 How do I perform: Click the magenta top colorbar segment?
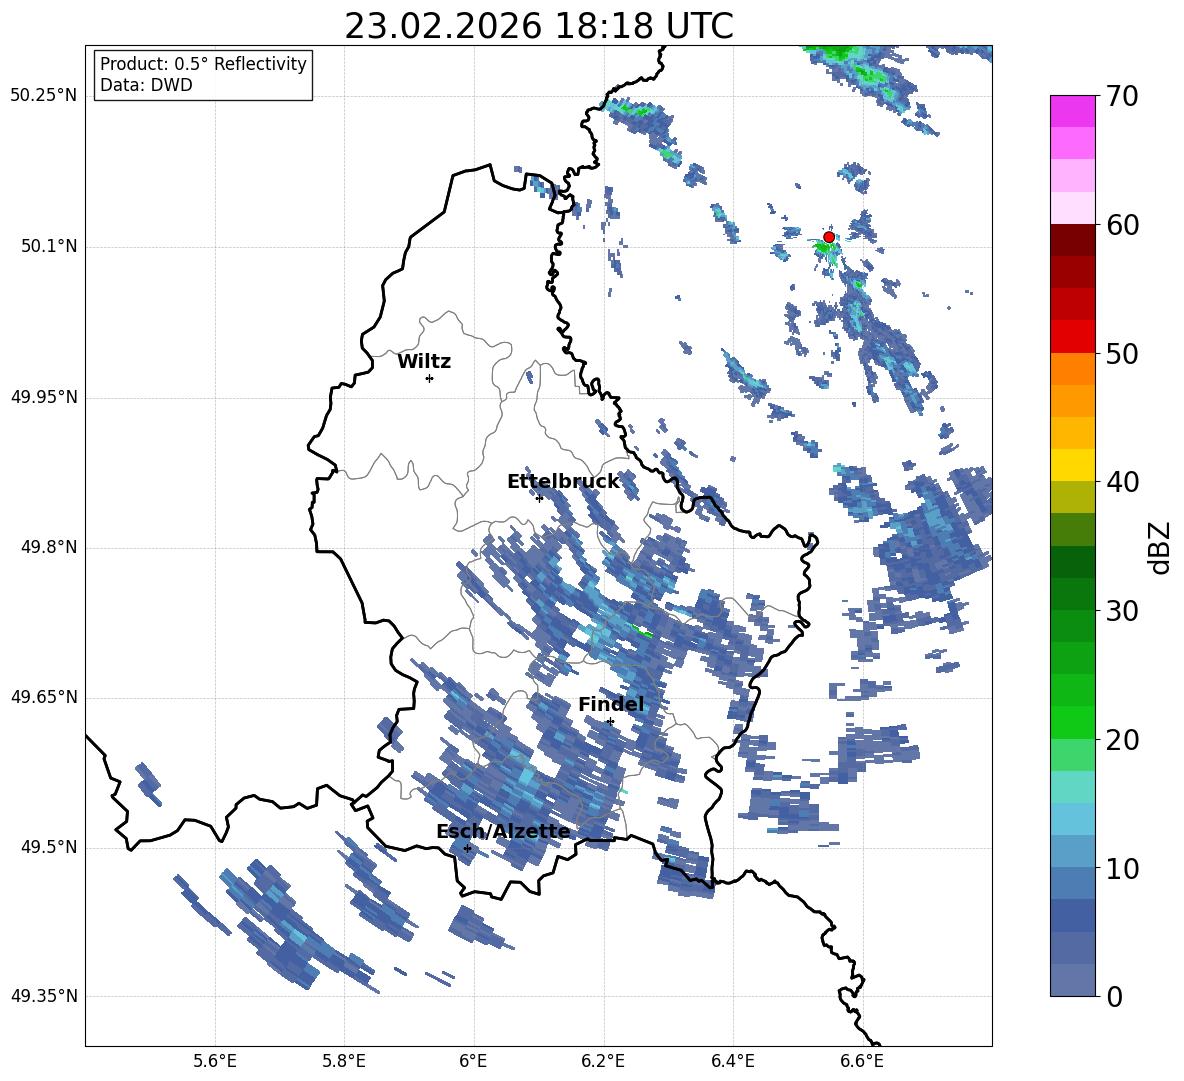pyautogui.click(x=1072, y=111)
